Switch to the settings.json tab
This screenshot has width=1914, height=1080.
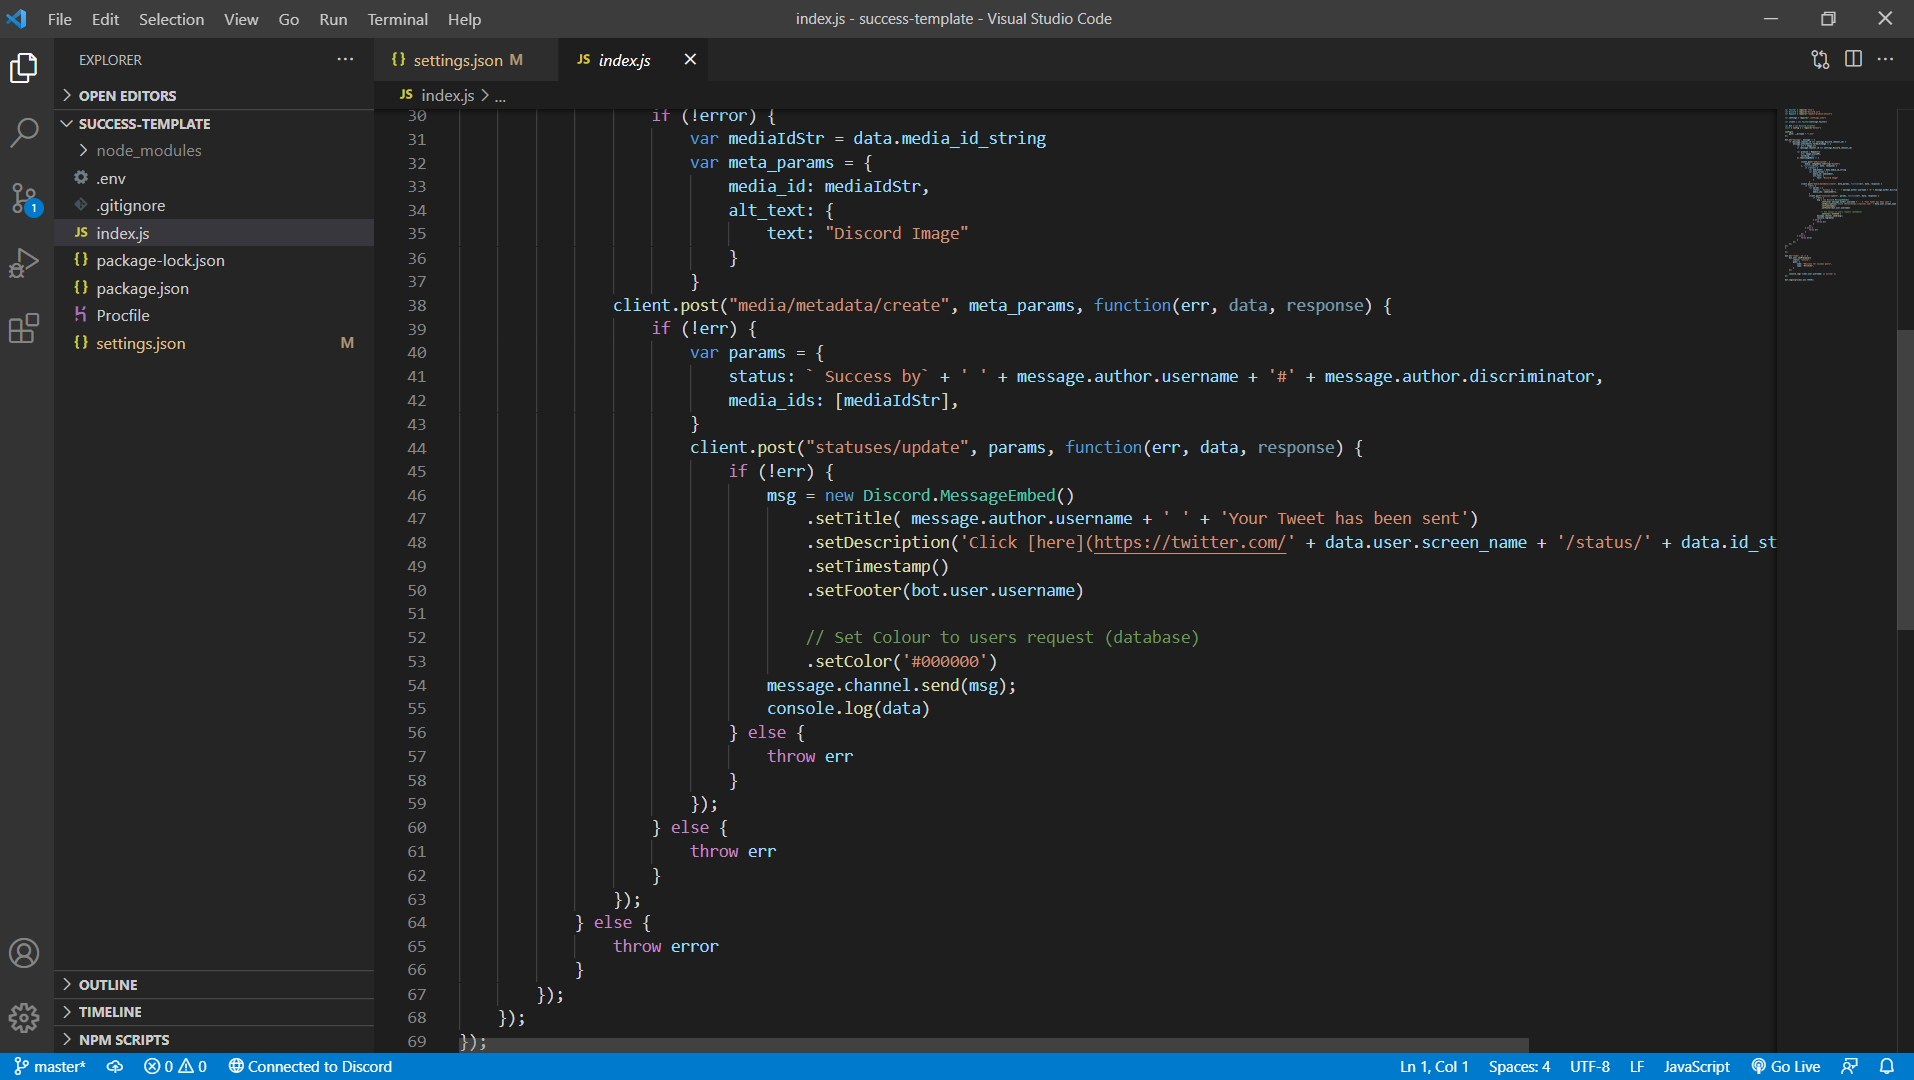pos(466,60)
